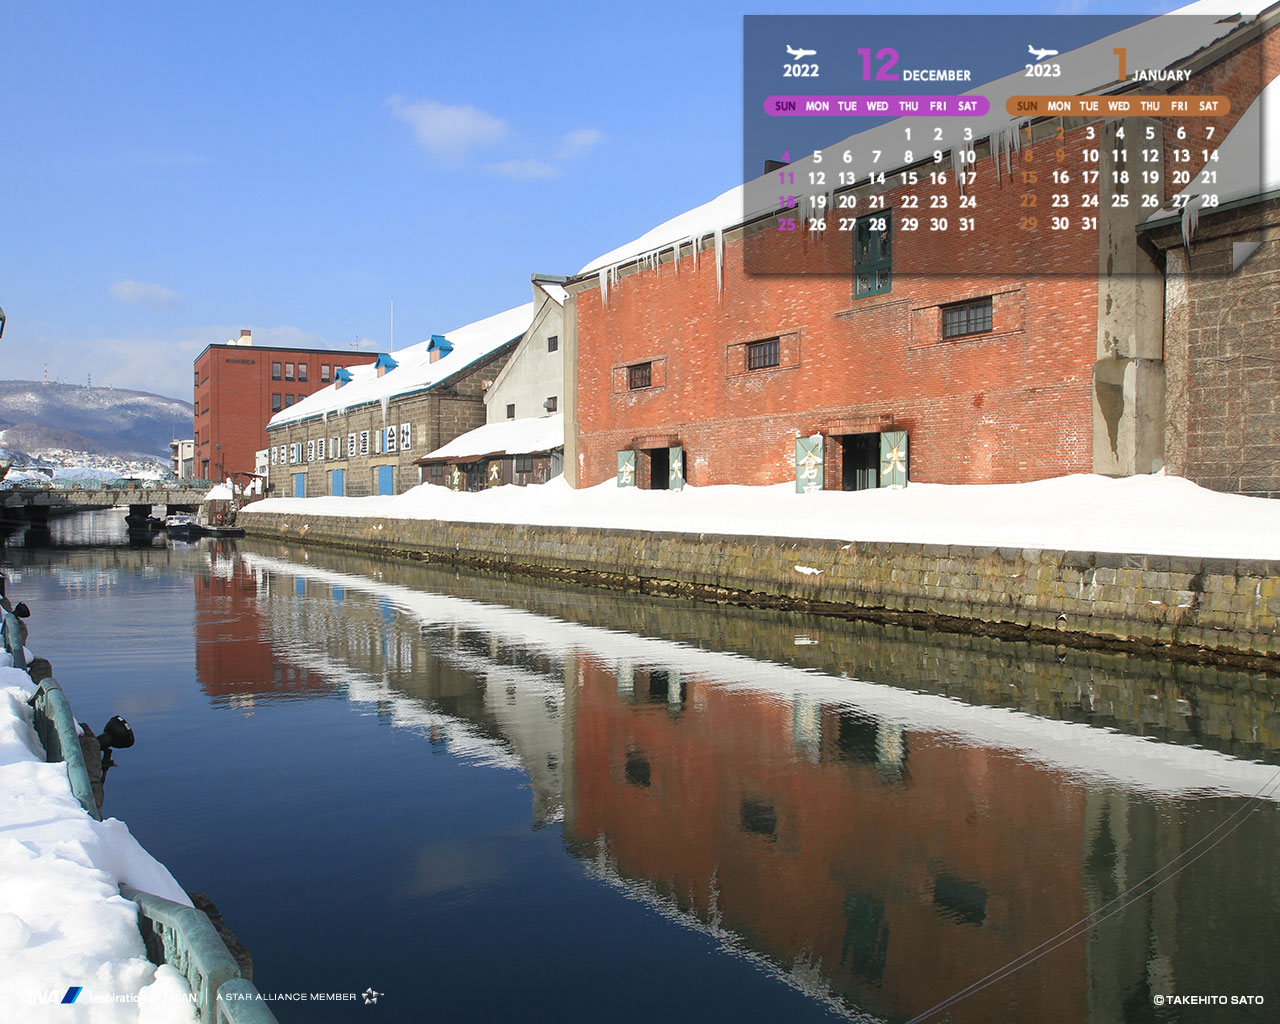Click the page-curl corner of the calendar

(1246, 255)
